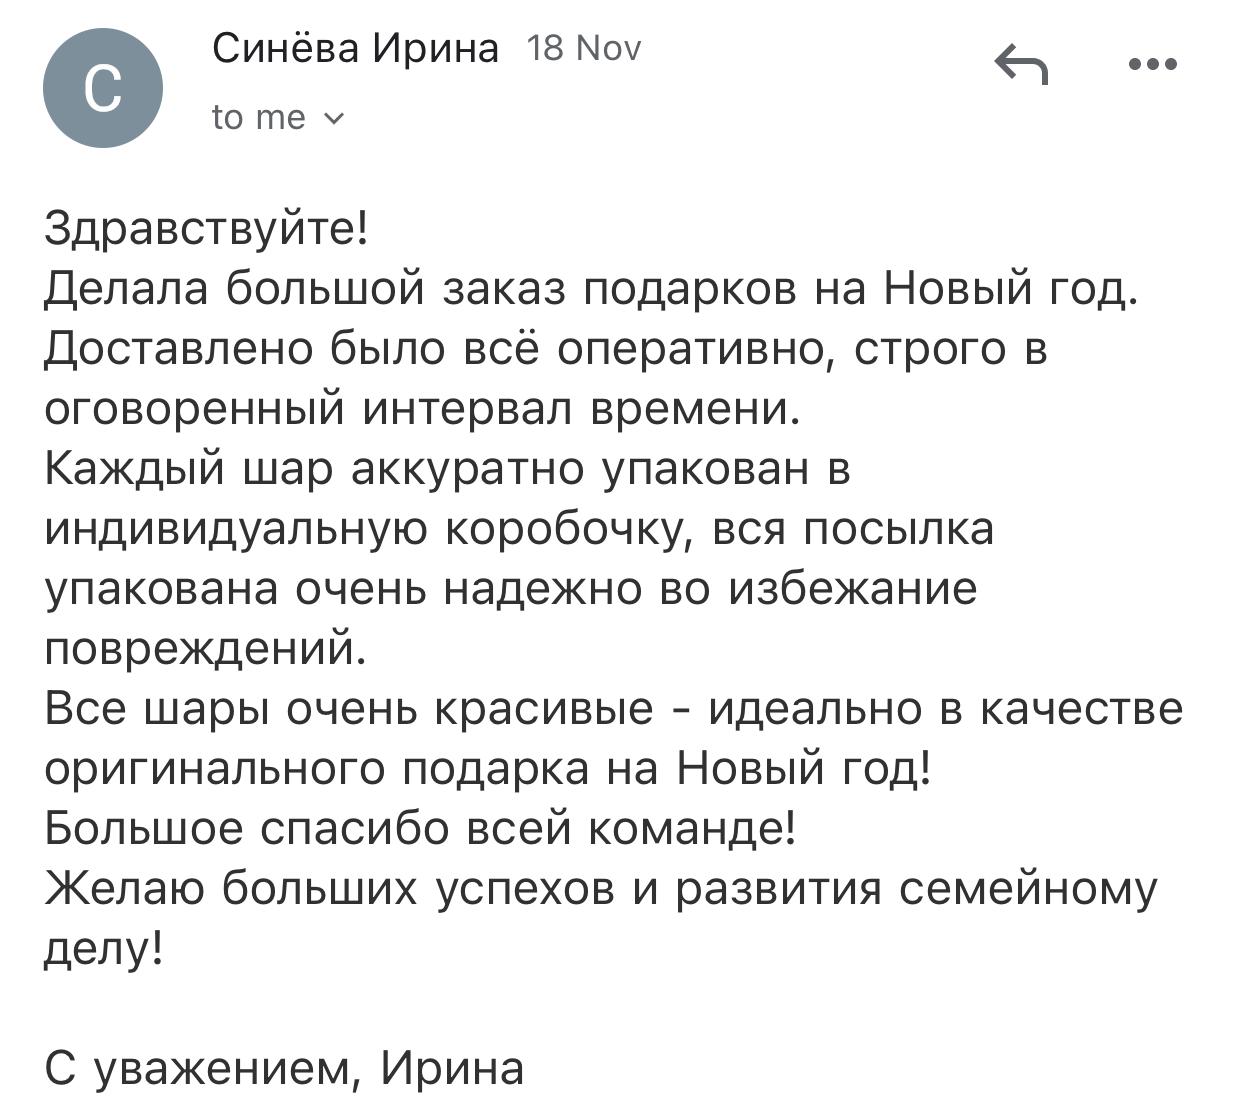The image size is (1237, 1107).
Task: Click sender name Синёва Ирина
Action: click(x=355, y=48)
